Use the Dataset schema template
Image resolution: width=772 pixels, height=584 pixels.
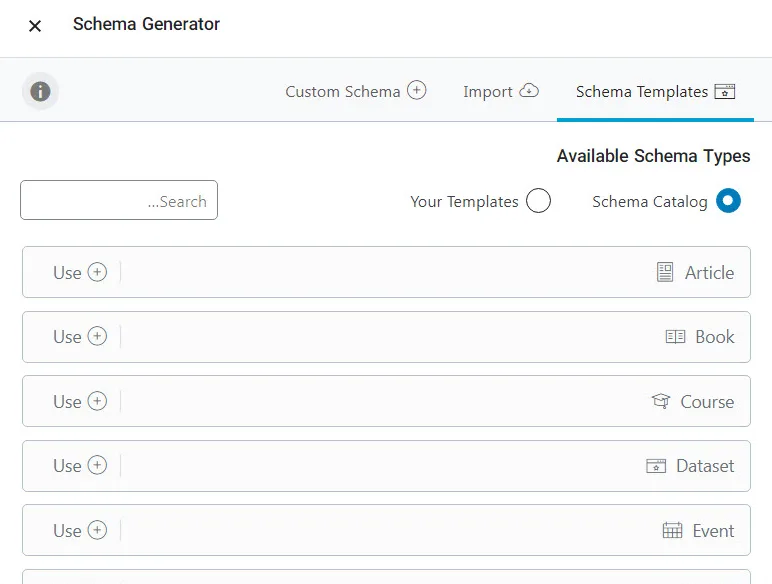[80, 465]
